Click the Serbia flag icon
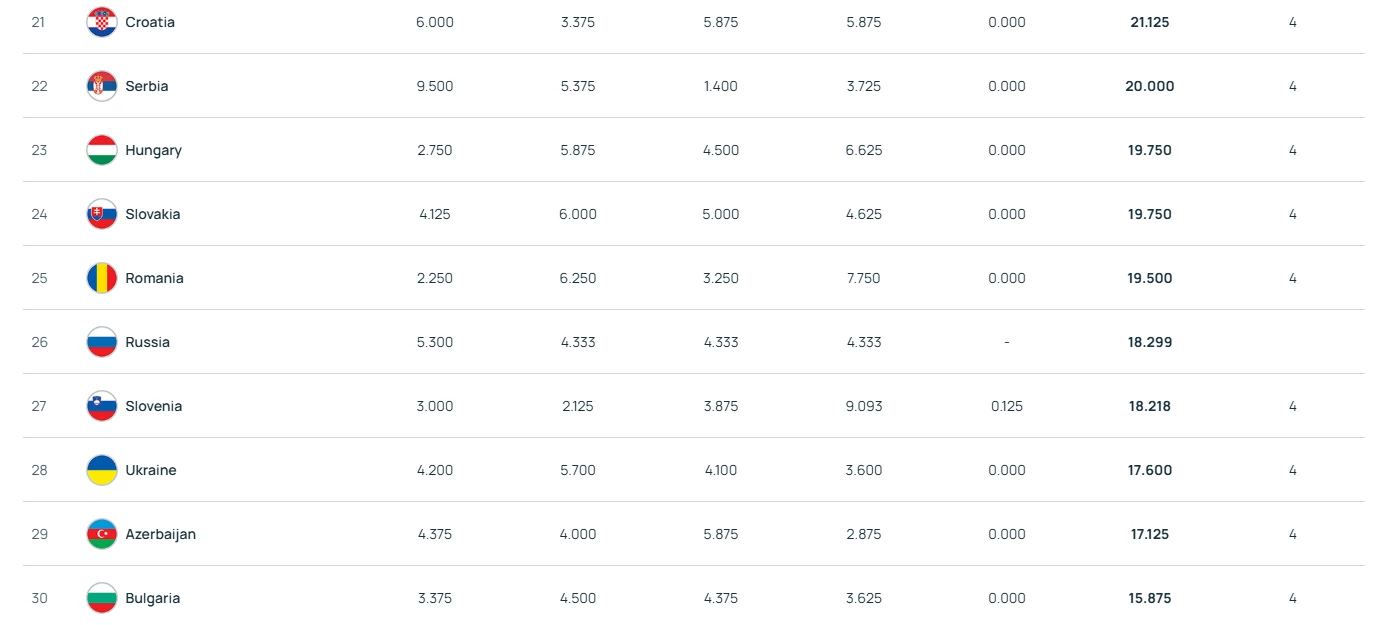 pyautogui.click(x=102, y=86)
